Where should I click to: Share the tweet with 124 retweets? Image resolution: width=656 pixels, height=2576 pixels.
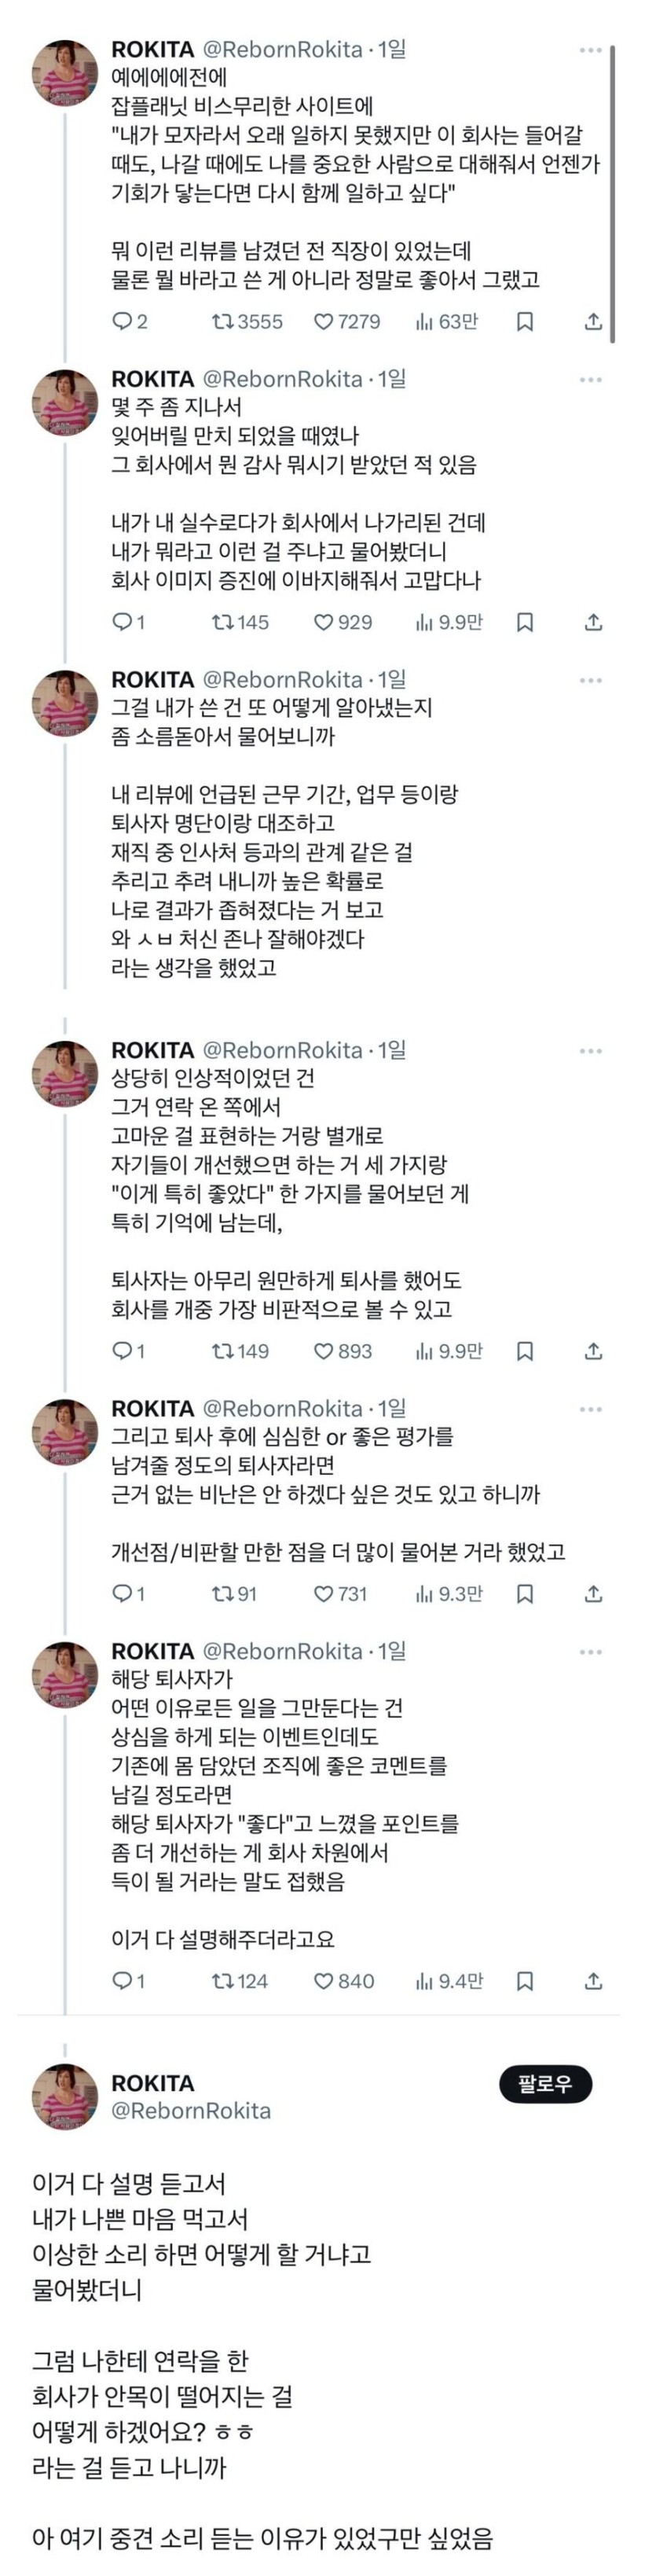[x=593, y=1981]
